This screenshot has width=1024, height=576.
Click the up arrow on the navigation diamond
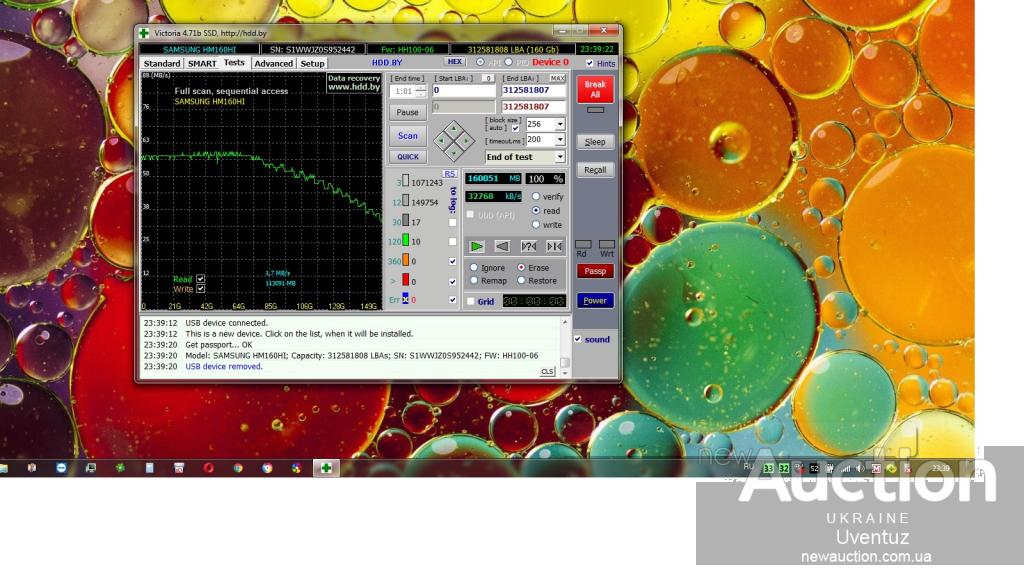pyautogui.click(x=454, y=128)
